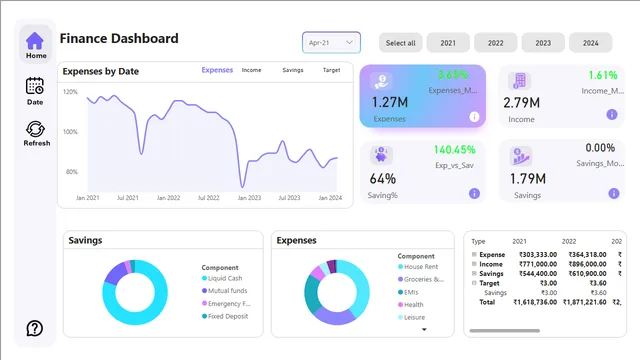Click the ₹896,000.00 Income 2022 cell
The width and height of the screenshot is (640, 360).
(587, 264)
